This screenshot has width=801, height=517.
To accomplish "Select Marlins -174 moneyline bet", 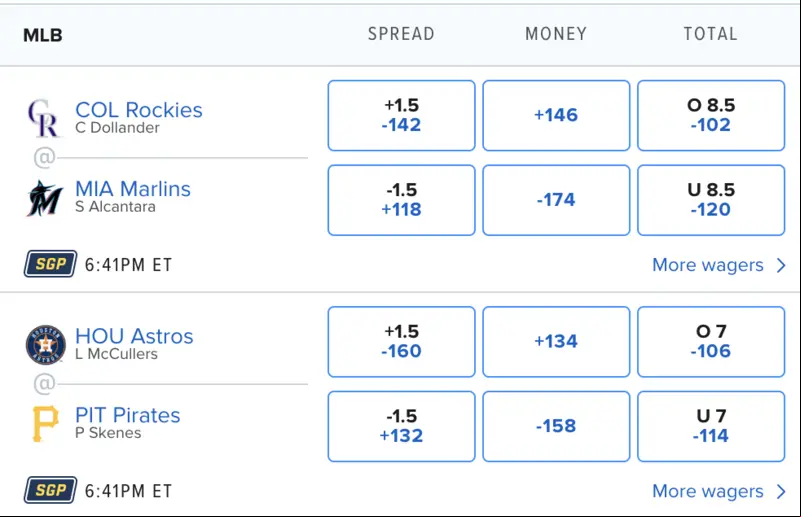I will (556, 200).
